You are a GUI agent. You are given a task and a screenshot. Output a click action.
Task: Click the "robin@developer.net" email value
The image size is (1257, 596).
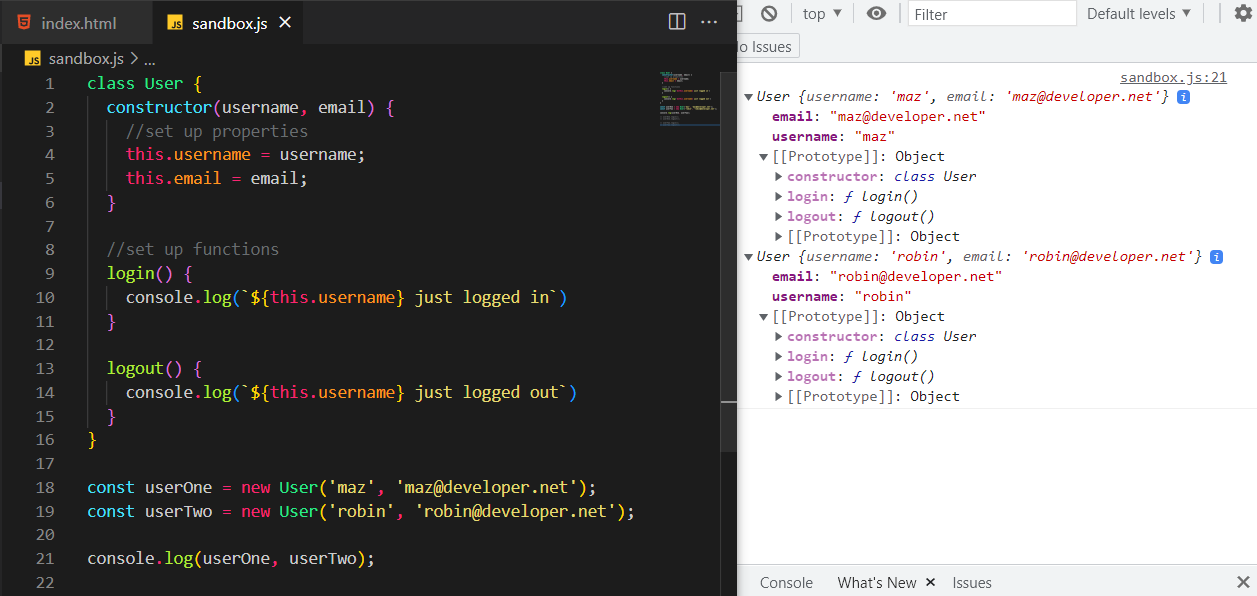[915, 277]
